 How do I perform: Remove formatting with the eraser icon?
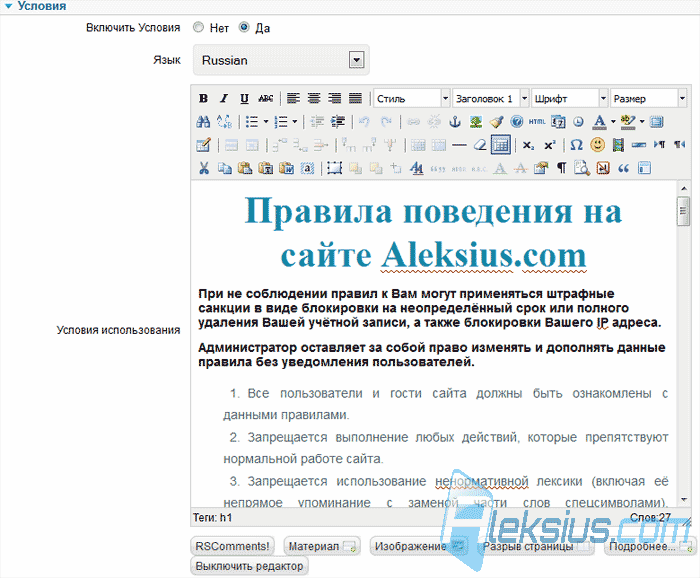[480, 145]
